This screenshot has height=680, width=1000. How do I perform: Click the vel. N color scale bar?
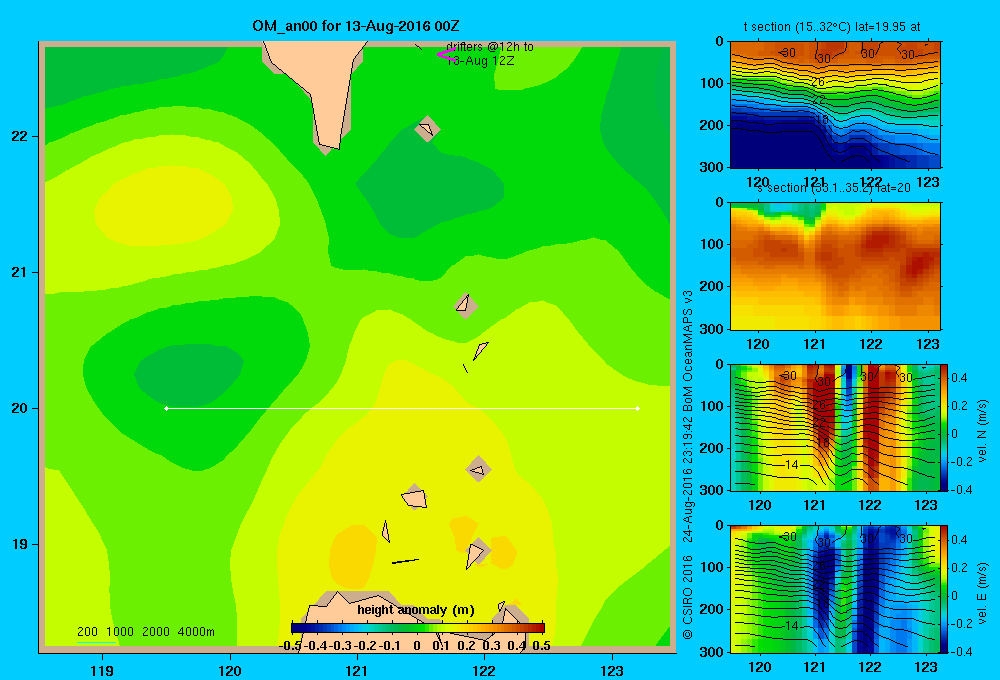point(944,427)
